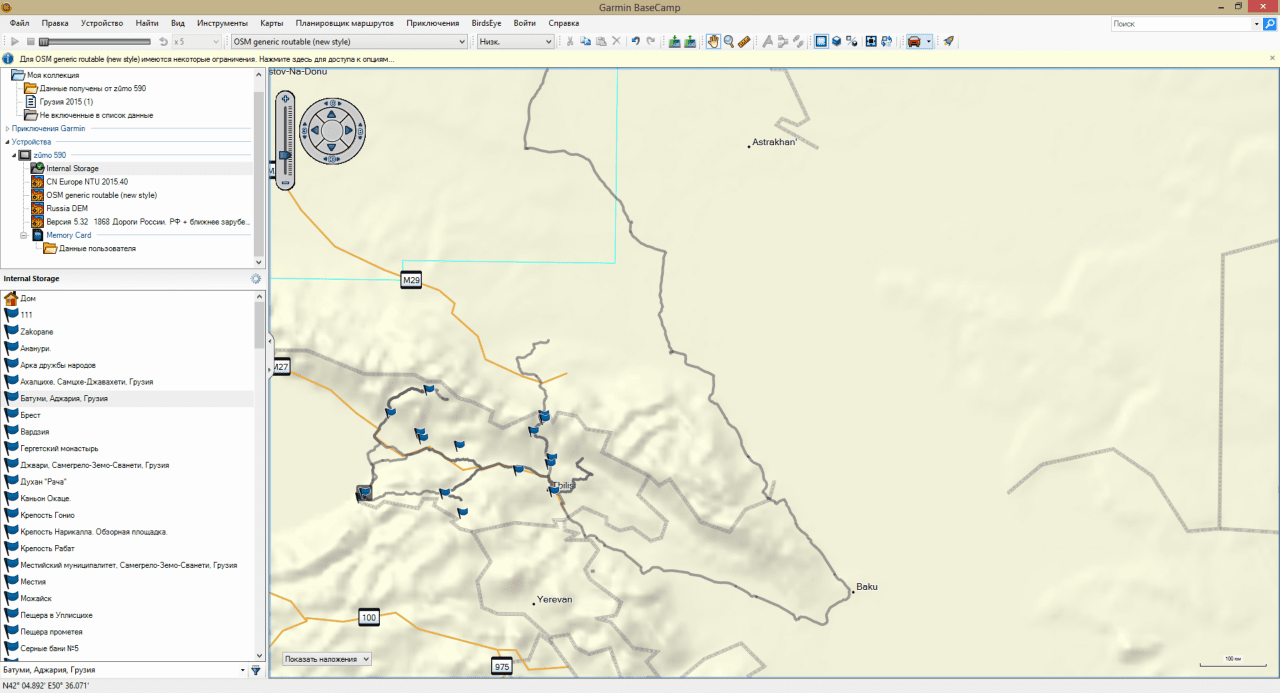1280x693 pixels.
Task: Click the rocket icon in the toolbar
Action: [948, 41]
